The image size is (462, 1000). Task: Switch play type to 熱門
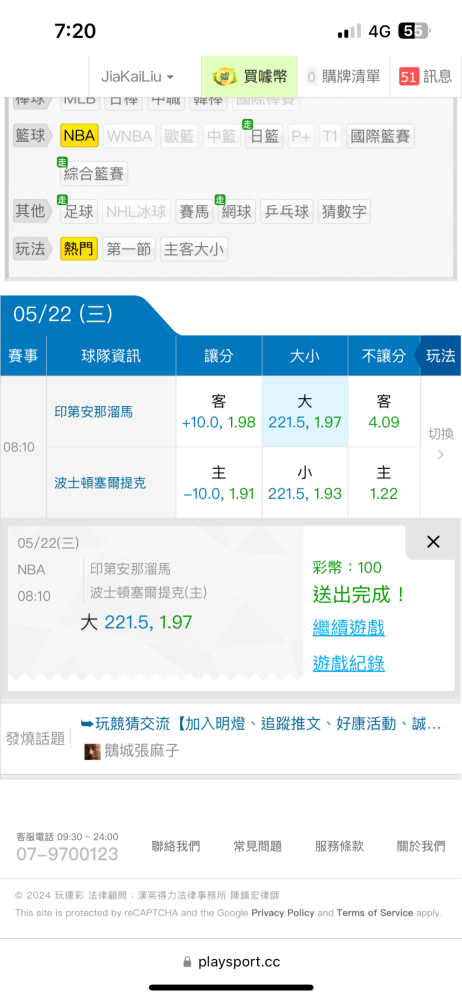coord(79,249)
